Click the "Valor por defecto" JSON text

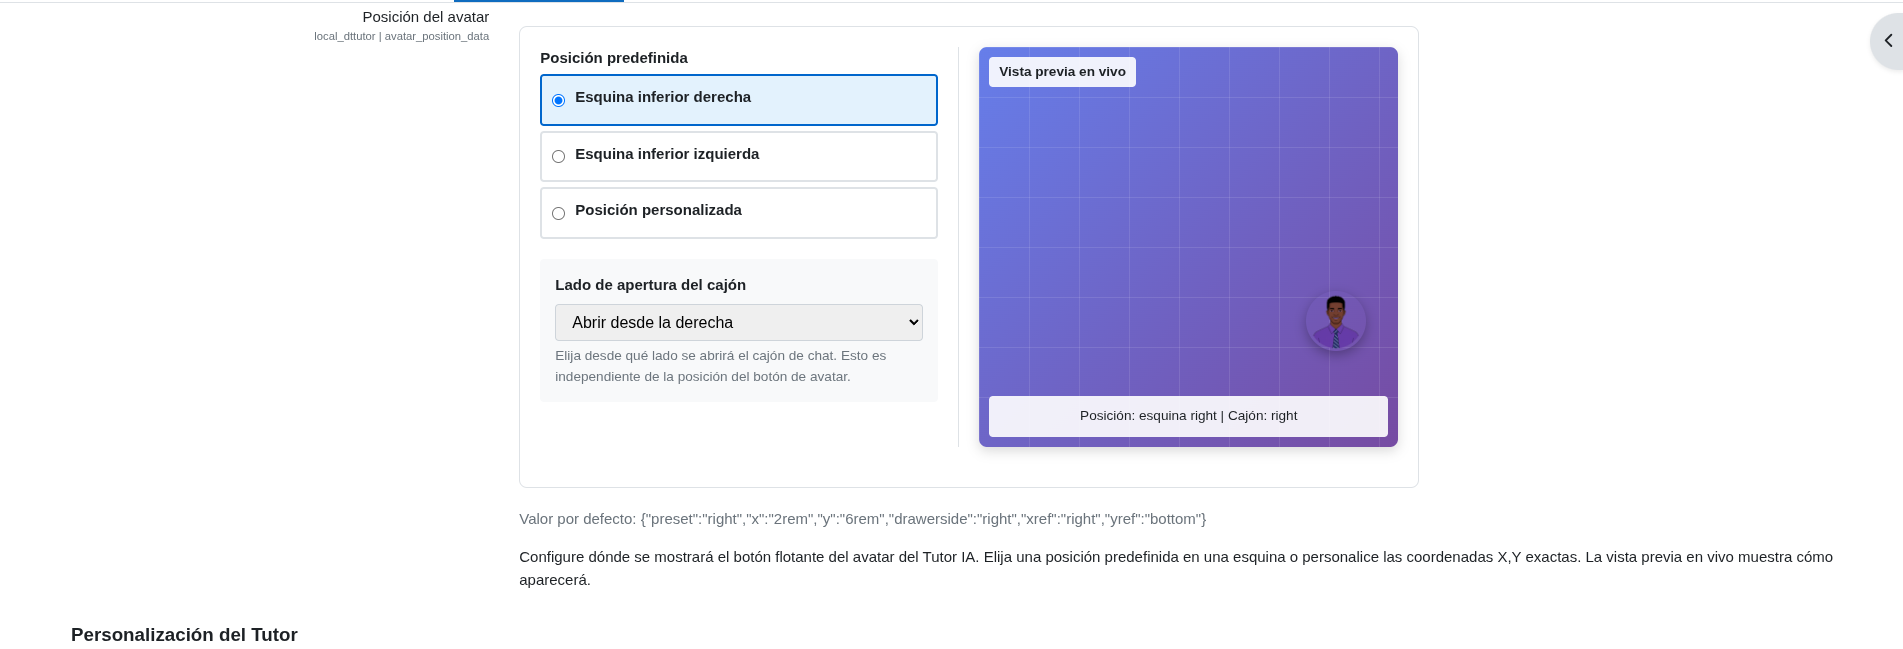(862, 519)
